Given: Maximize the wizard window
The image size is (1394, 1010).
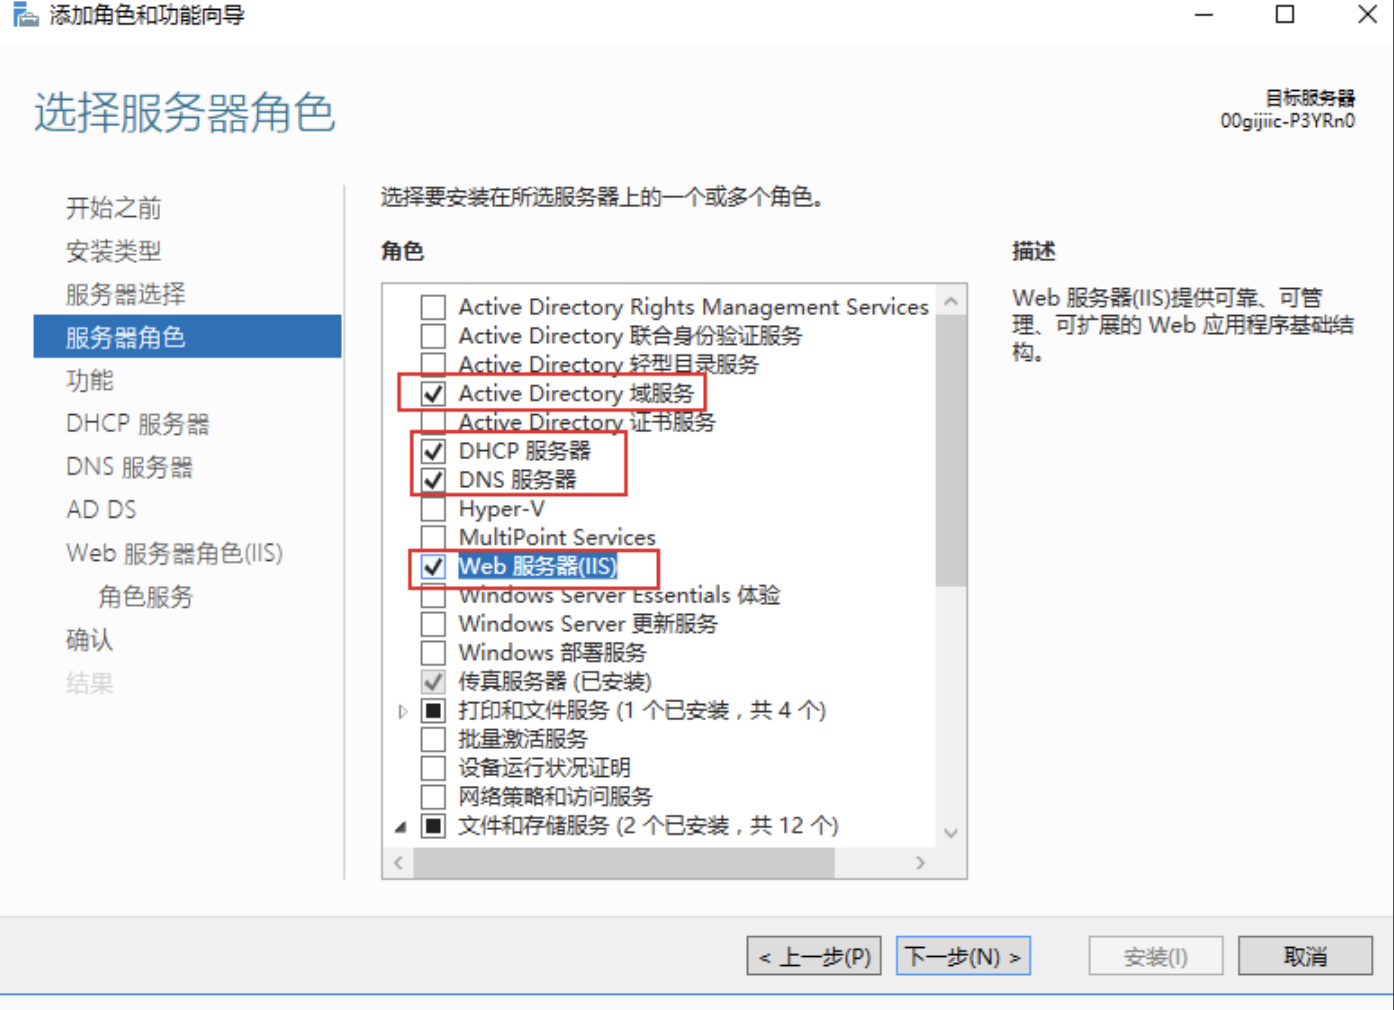Looking at the screenshot, I should point(1285,14).
